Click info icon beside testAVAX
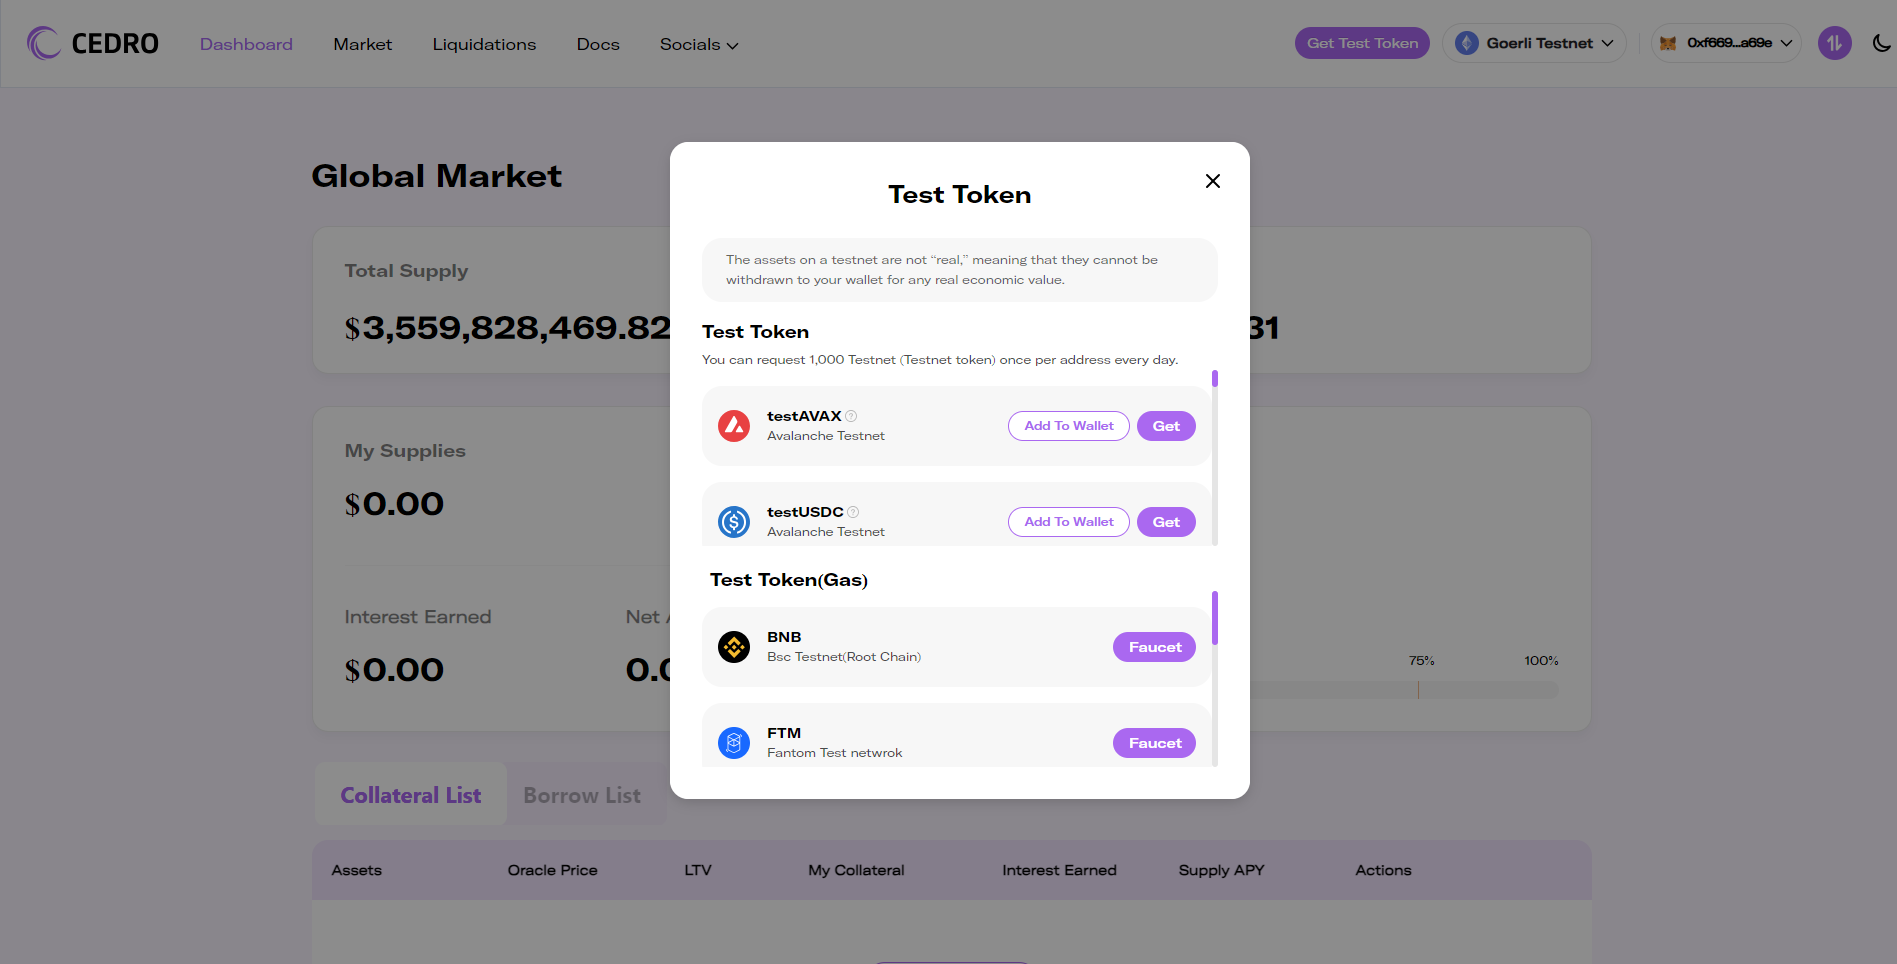 pyautogui.click(x=851, y=416)
